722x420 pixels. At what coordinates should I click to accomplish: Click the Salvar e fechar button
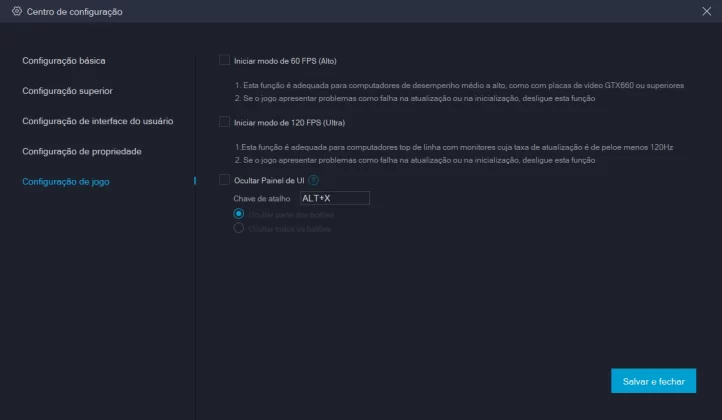pyautogui.click(x=653, y=381)
